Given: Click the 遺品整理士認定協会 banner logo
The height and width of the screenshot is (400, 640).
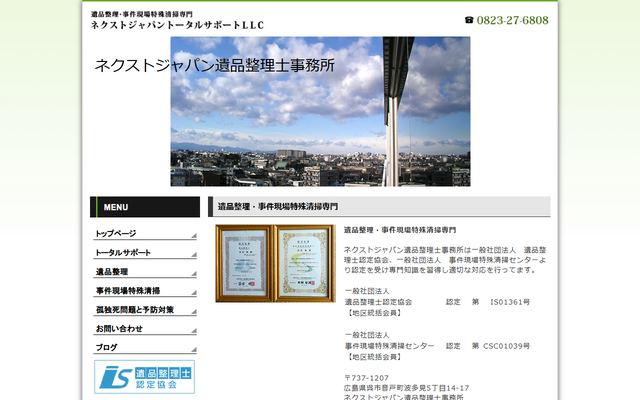Looking at the screenshot, I should [144, 377].
